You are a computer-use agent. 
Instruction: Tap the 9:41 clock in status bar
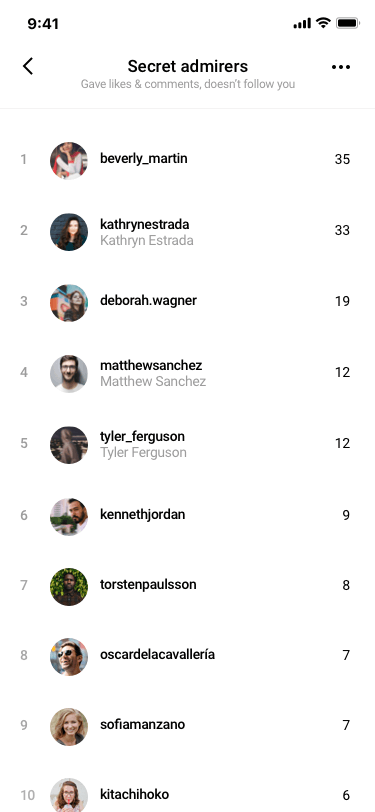[x=43, y=23]
